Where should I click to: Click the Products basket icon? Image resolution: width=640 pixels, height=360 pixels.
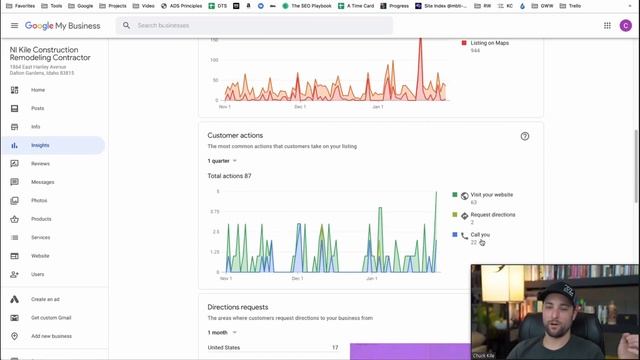pyautogui.click(x=15, y=219)
